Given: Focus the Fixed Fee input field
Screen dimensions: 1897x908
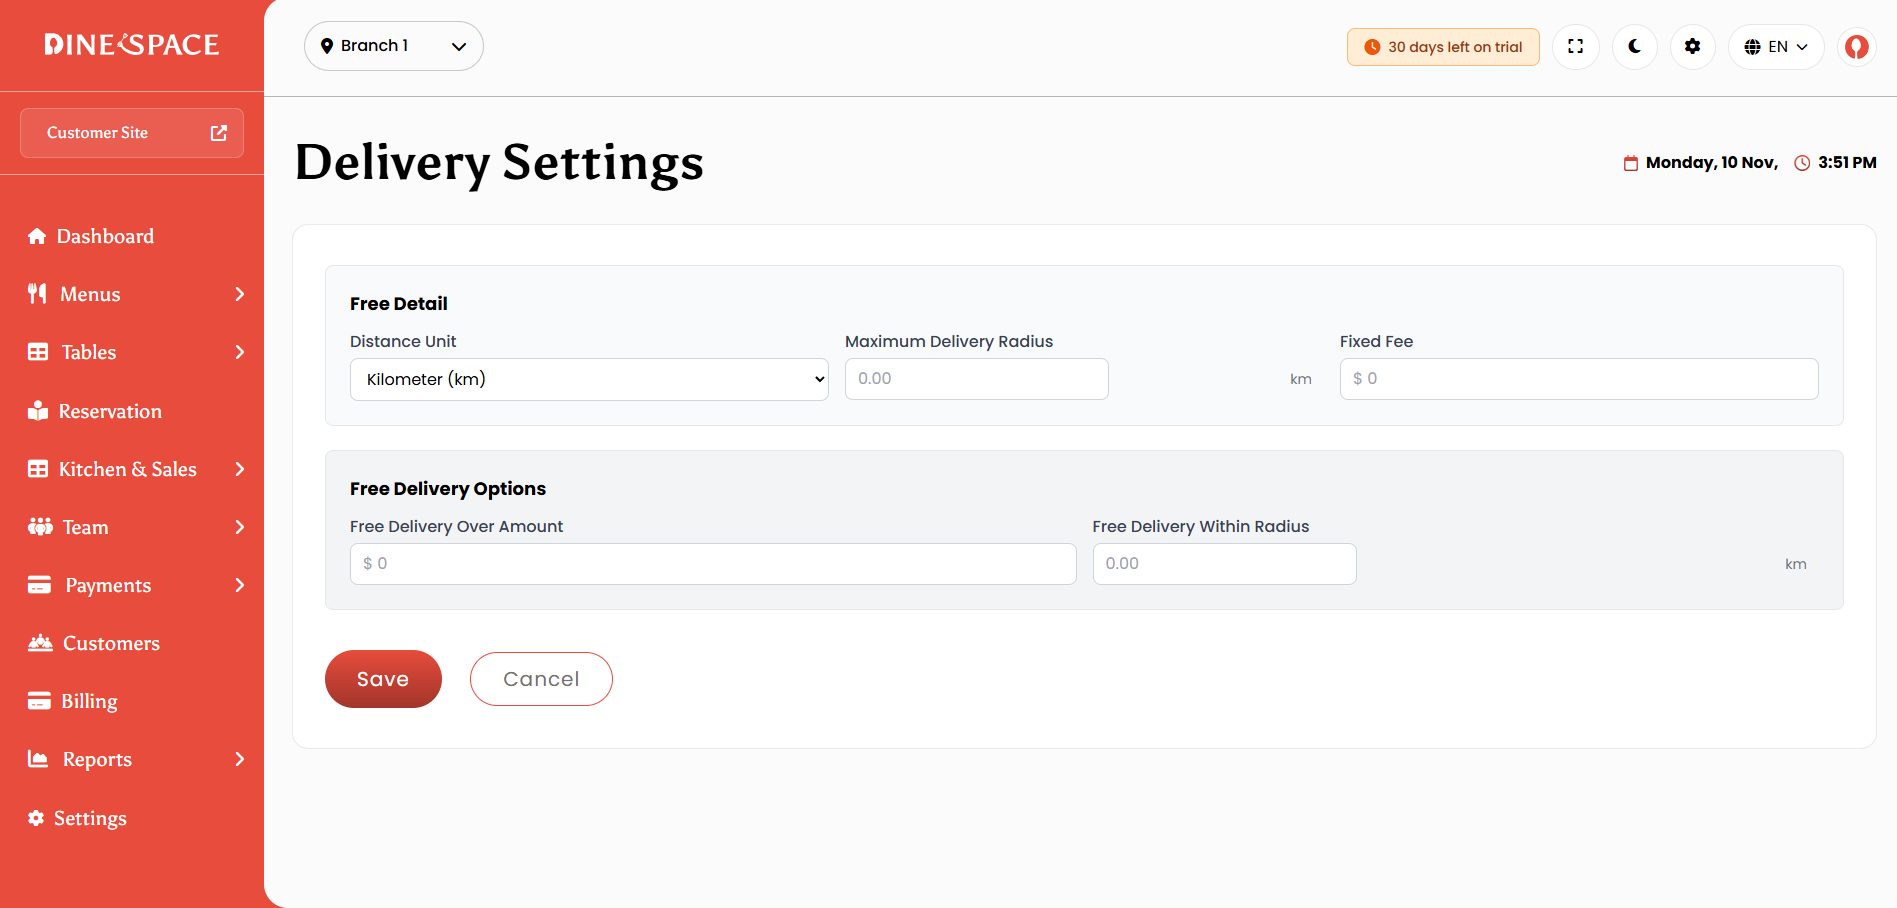Looking at the screenshot, I should [1579, 379].
